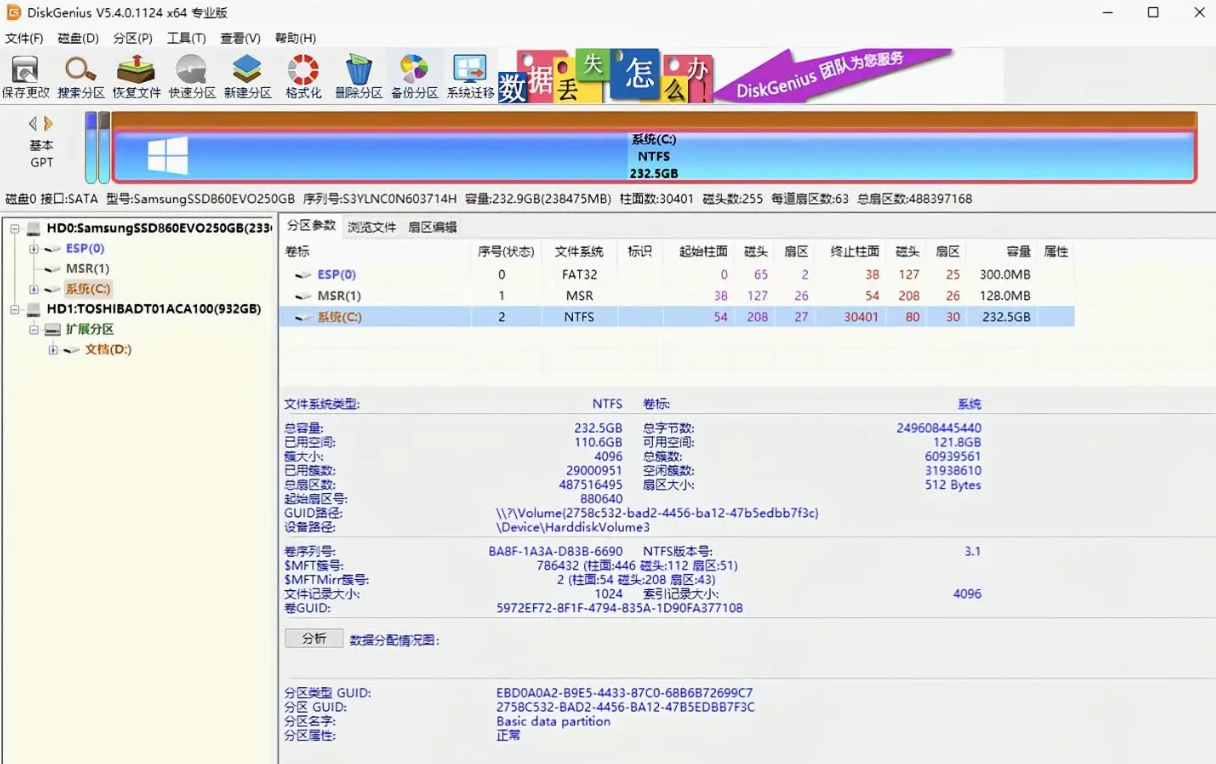Click the total bytes value 249608445440

tap(939, 428)
